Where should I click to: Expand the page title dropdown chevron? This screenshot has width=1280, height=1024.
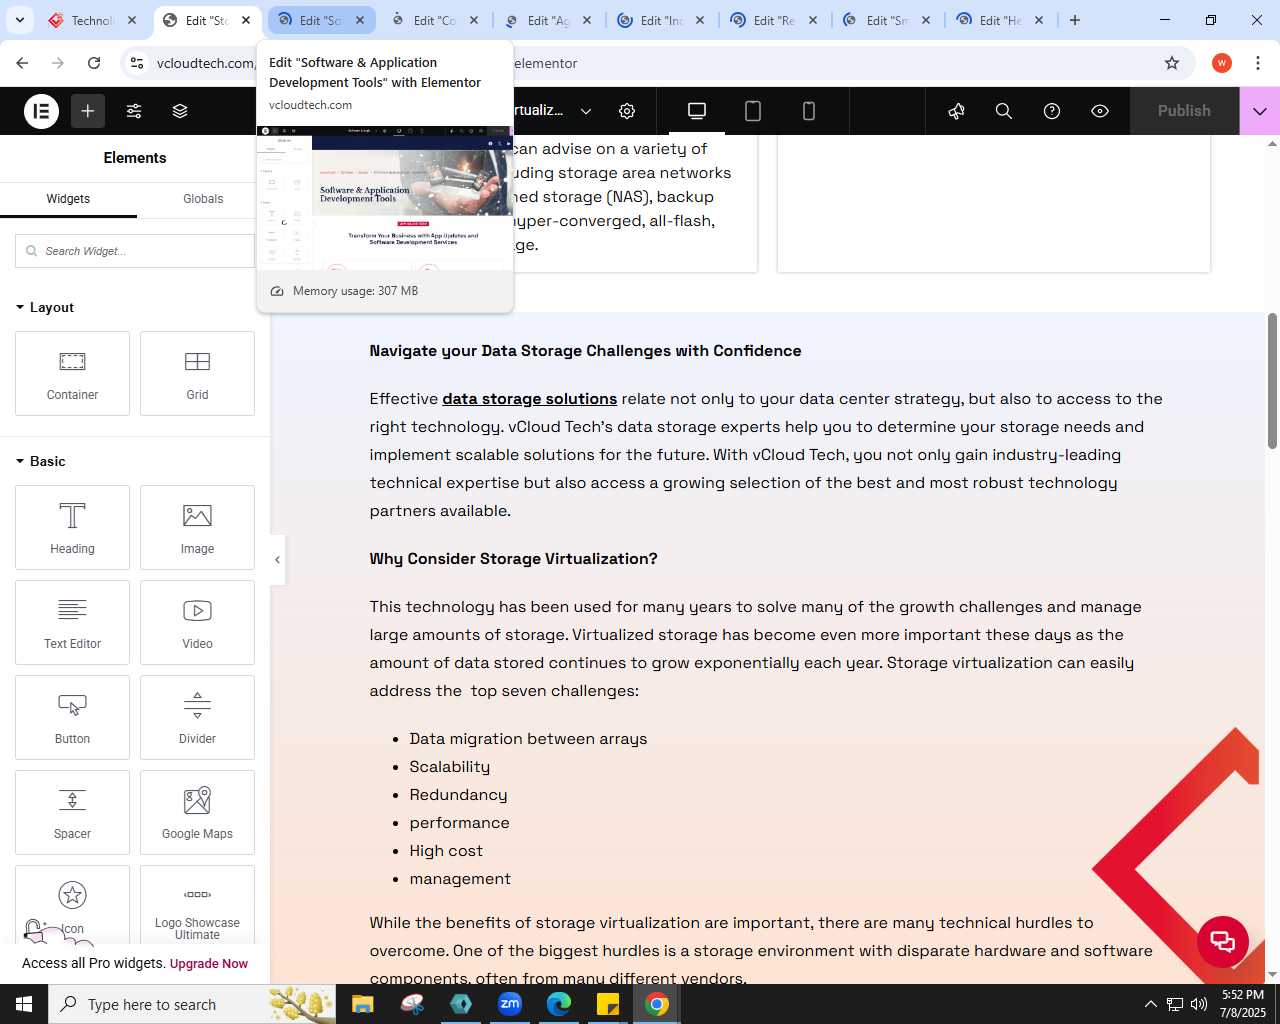click(586, 111)
